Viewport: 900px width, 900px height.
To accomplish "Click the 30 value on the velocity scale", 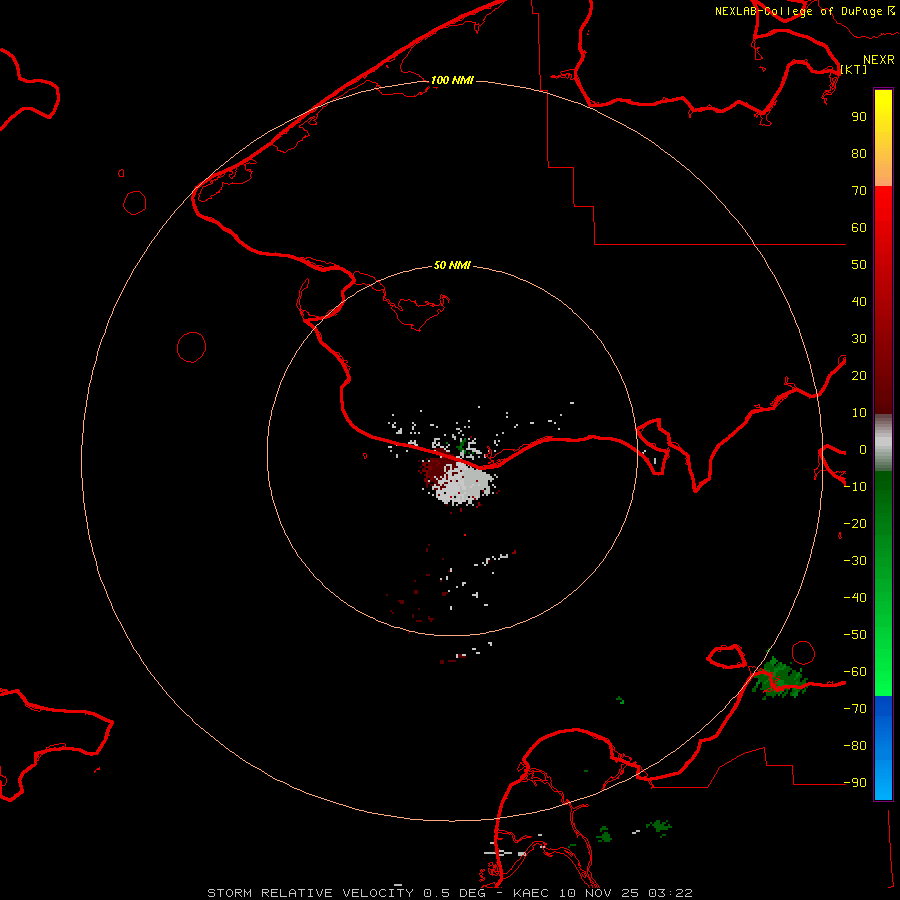I will (x=859, y=339).
